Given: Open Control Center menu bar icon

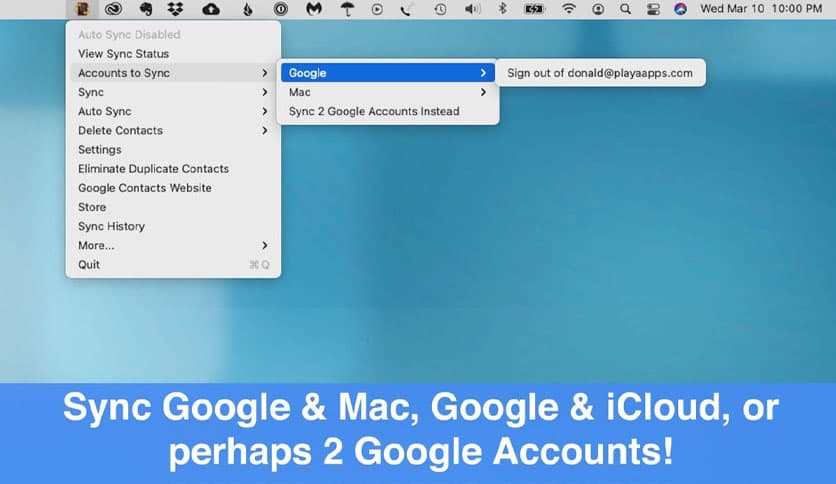Looking at the screenshot, I should [x=653, y=9].
